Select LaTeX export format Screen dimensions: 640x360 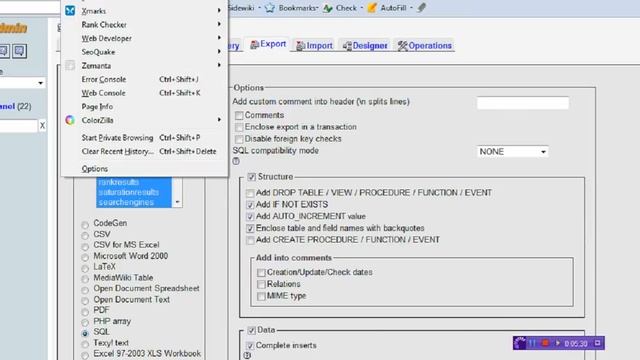[x=85, y=268]
